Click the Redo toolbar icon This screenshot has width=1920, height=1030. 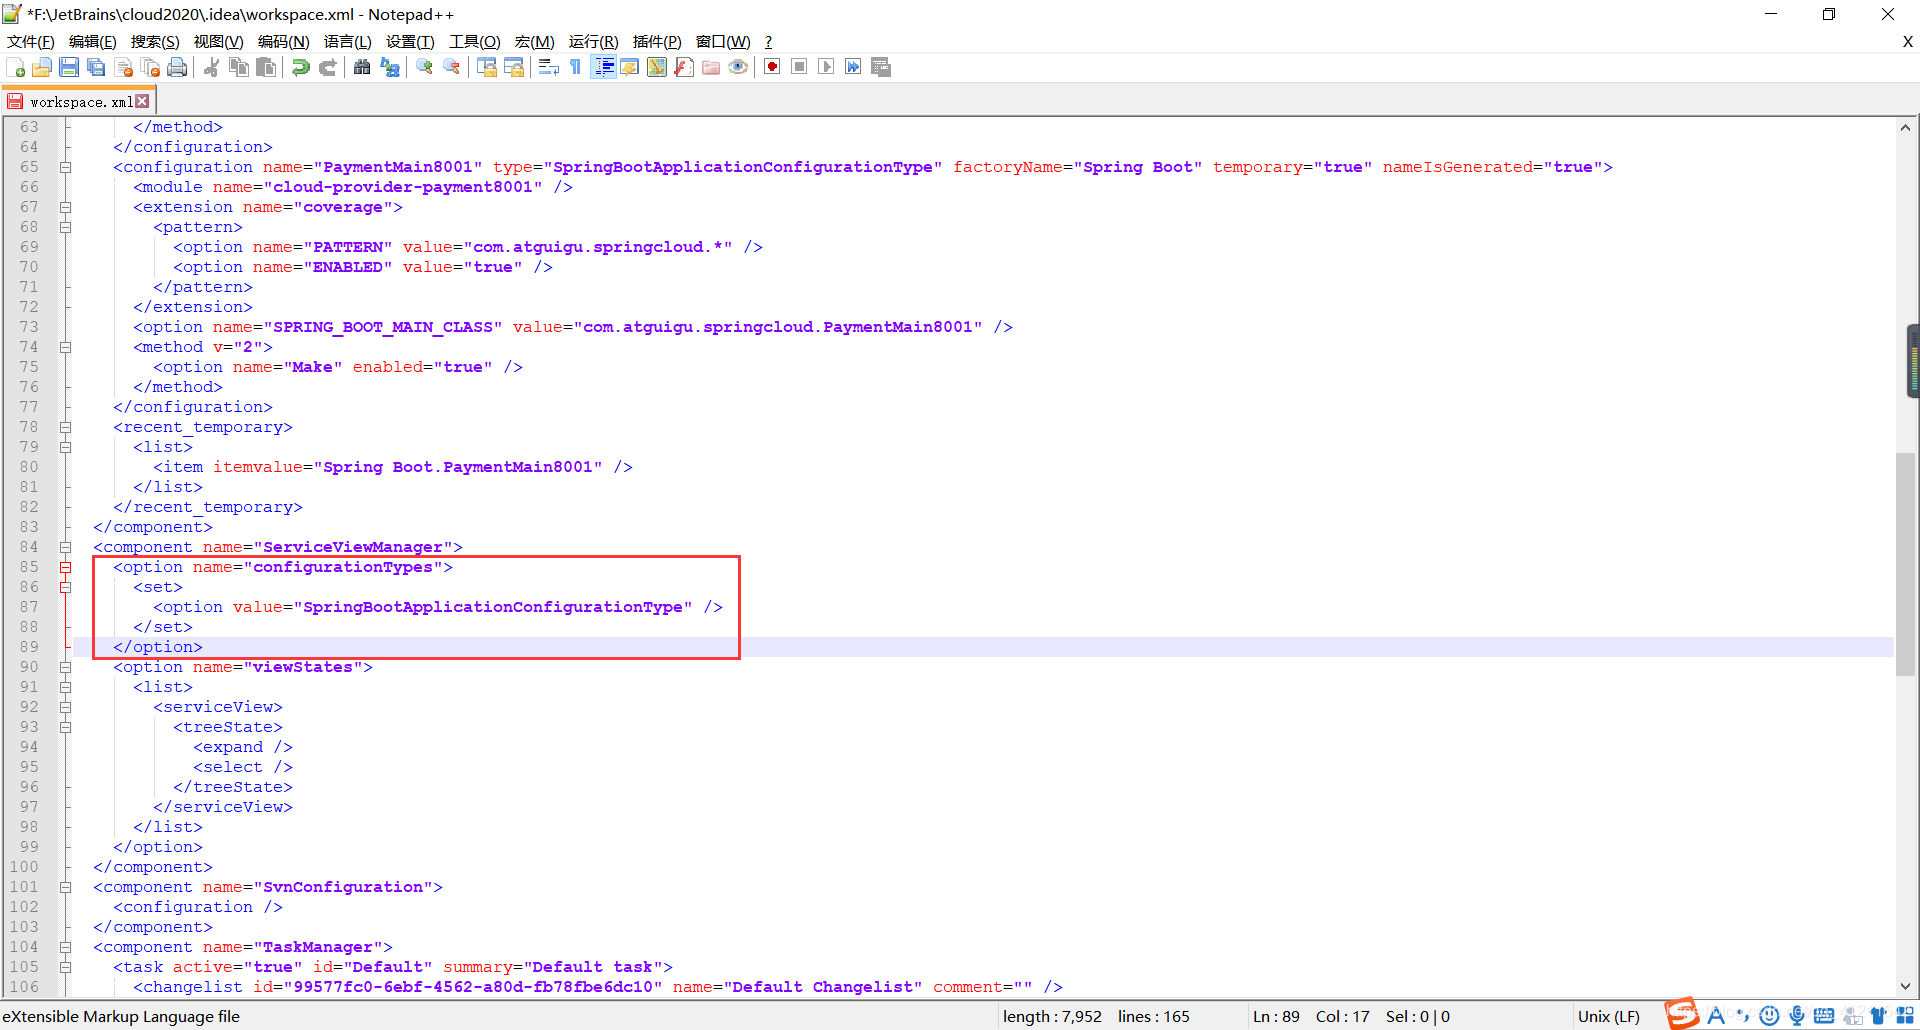pyautogui.click(x=327, y=67)
